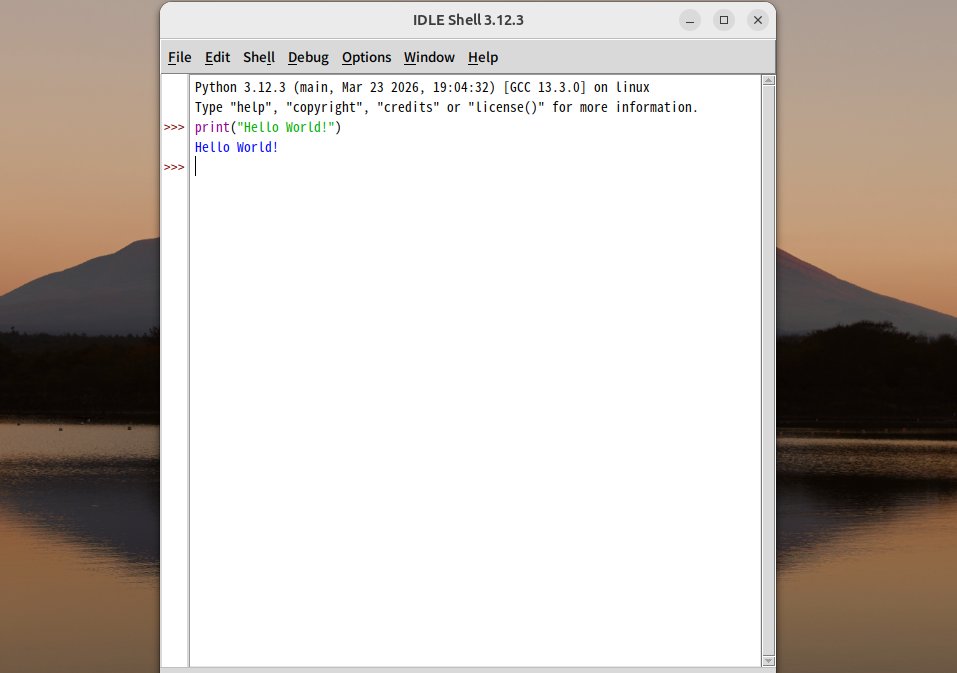Screen dimensions: 957x673
Task: Click the scrollbar up arrow
Action: coord(768,81)
